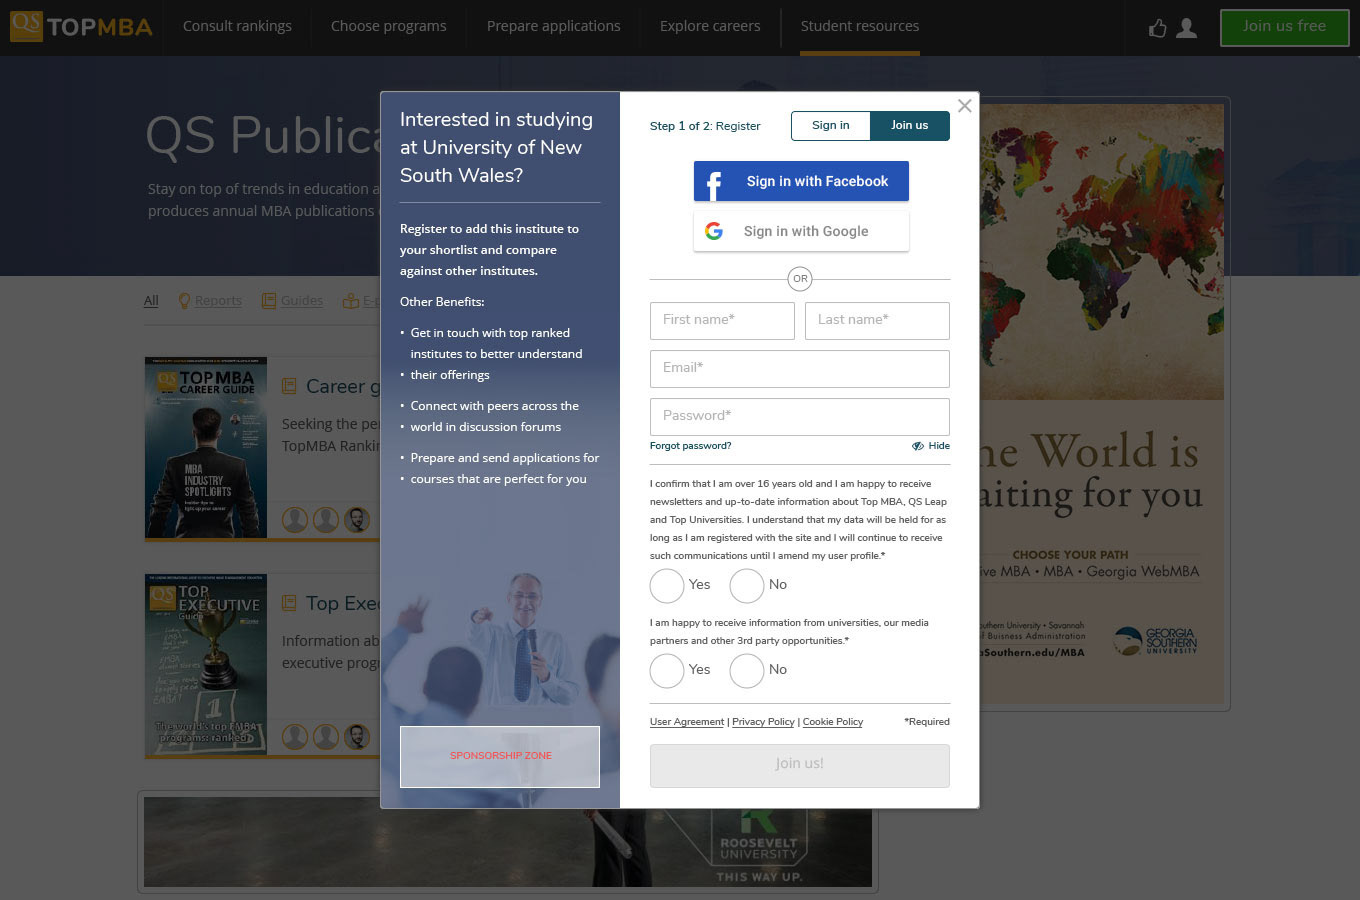Click Join us free button in header
The height and width of the screenshot is (900, 1360).
pyautogui.click(x=1284, y=27)
